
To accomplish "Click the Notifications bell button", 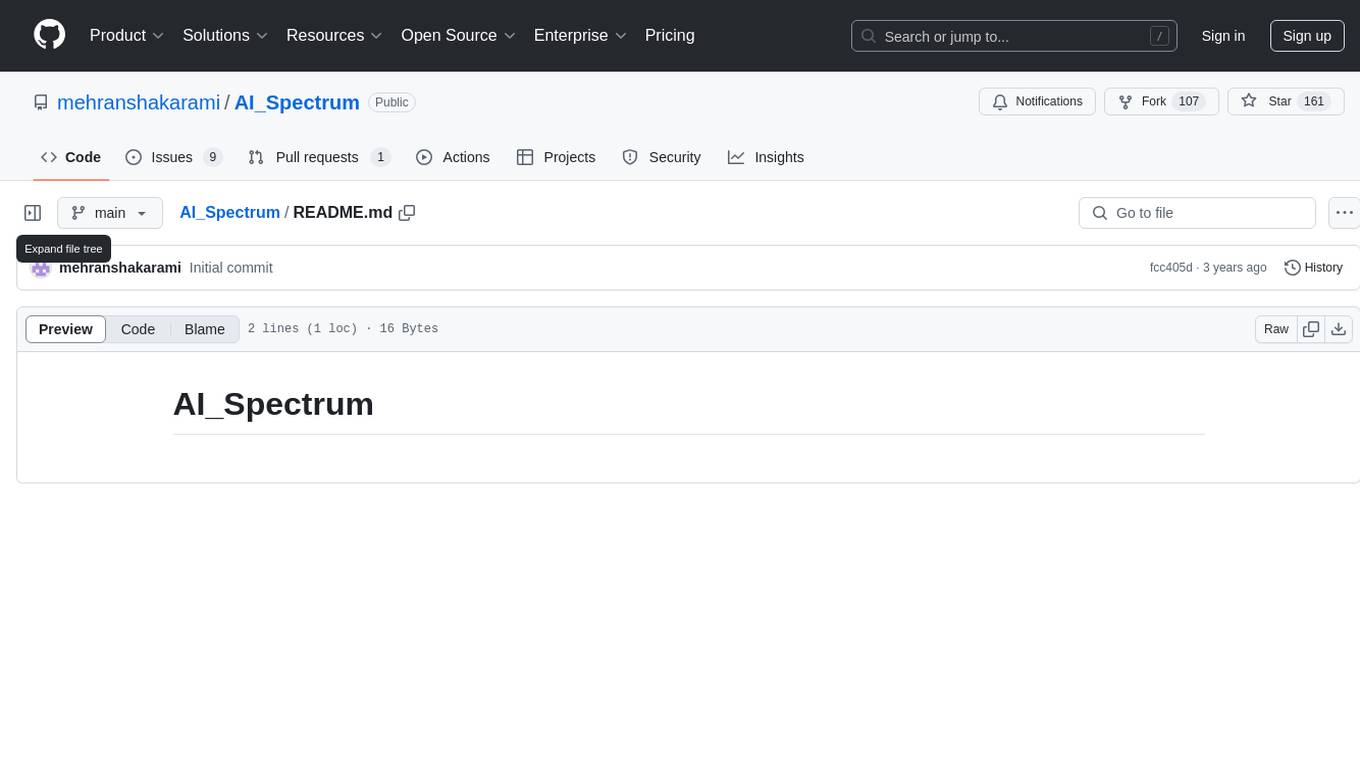I will pyautogui.click(x=1037, y=102).
